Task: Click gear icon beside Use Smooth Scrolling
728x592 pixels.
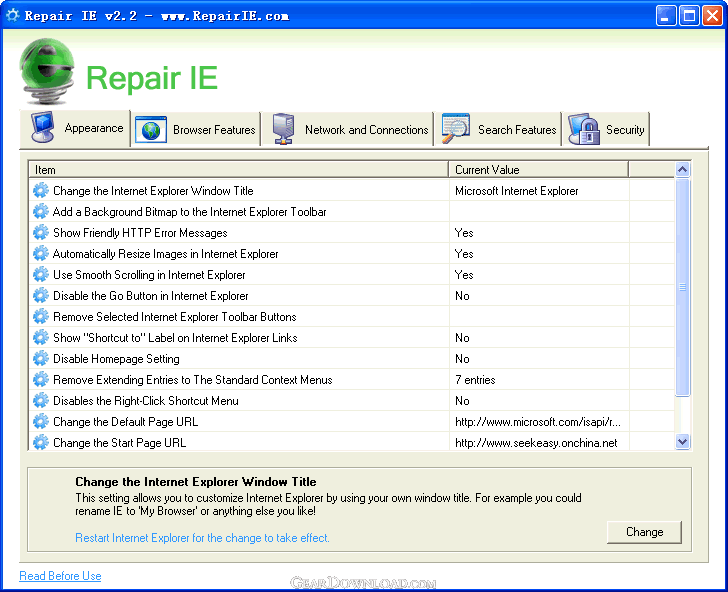Action: [x=41, y=274]
